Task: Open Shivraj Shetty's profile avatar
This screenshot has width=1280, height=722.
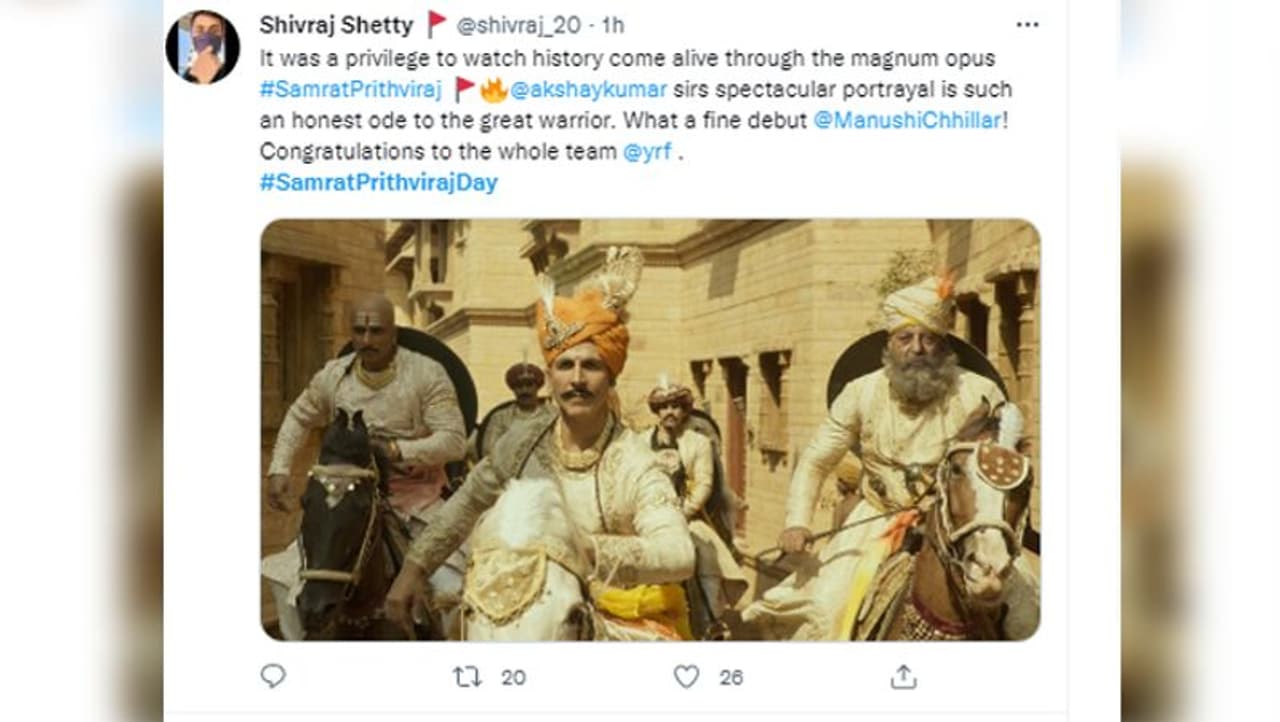Action: pyautogui.click(x=202, y=47)
